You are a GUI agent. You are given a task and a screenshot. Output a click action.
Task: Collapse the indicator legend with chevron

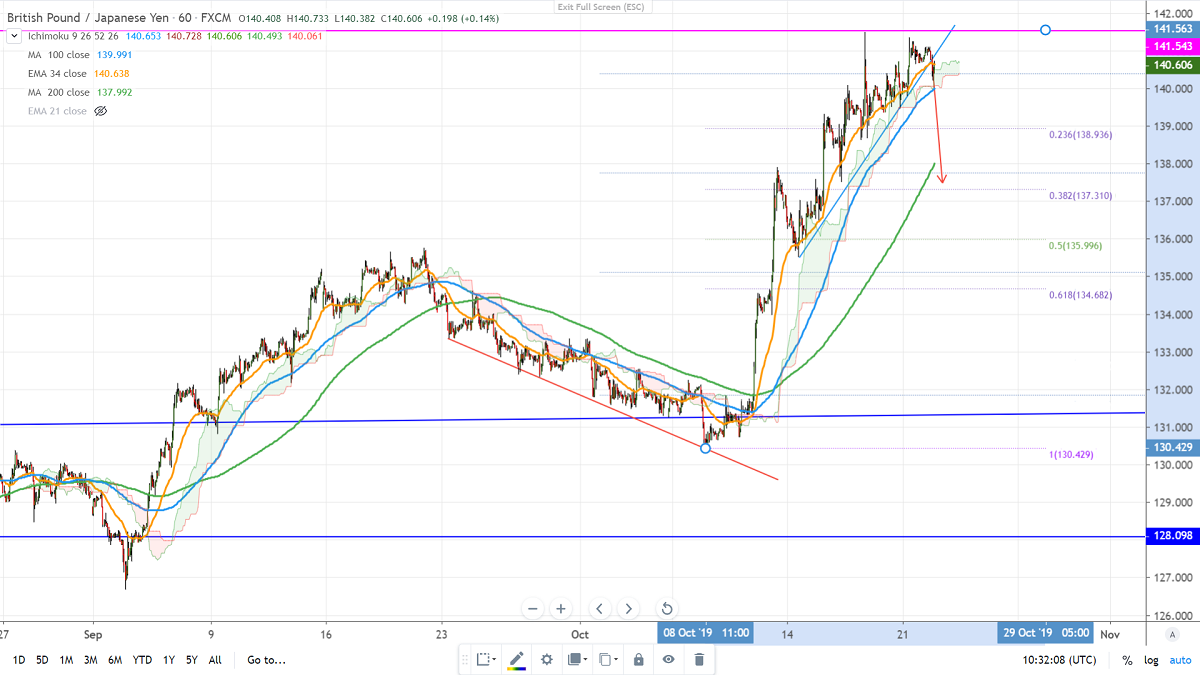(14, 37)
